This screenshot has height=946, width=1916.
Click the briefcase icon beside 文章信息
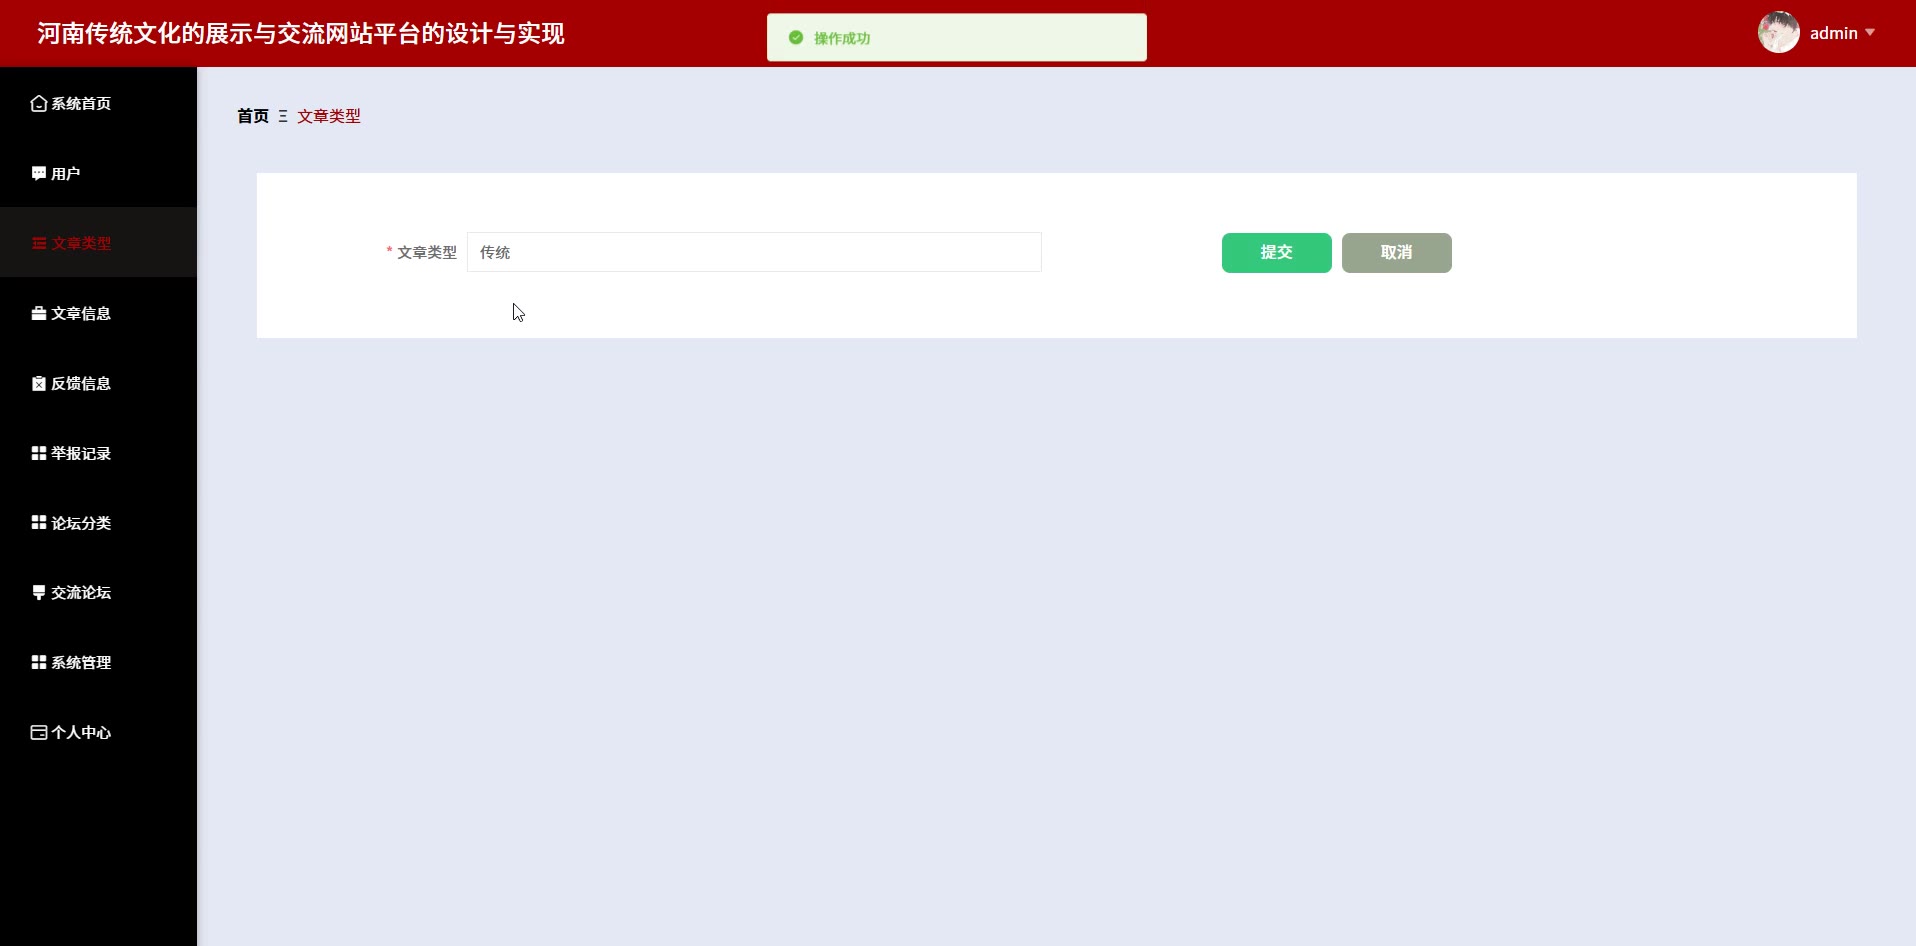[39, 313]
